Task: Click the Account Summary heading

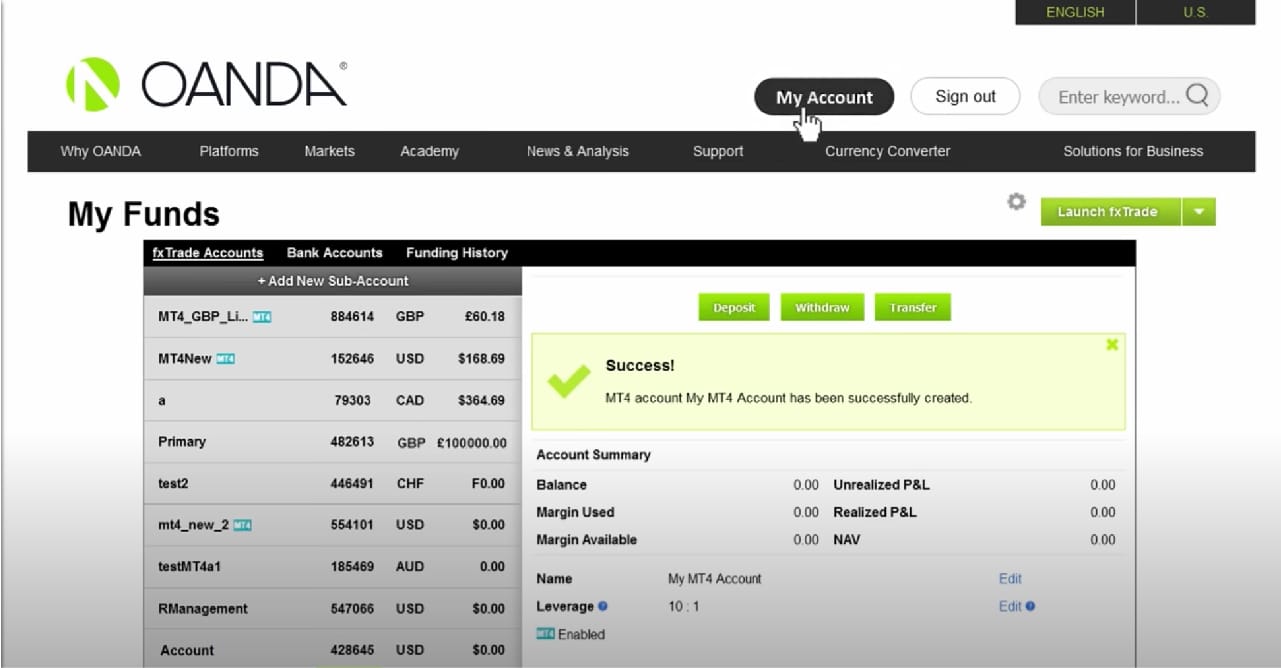Action: (x=593, y=455)
